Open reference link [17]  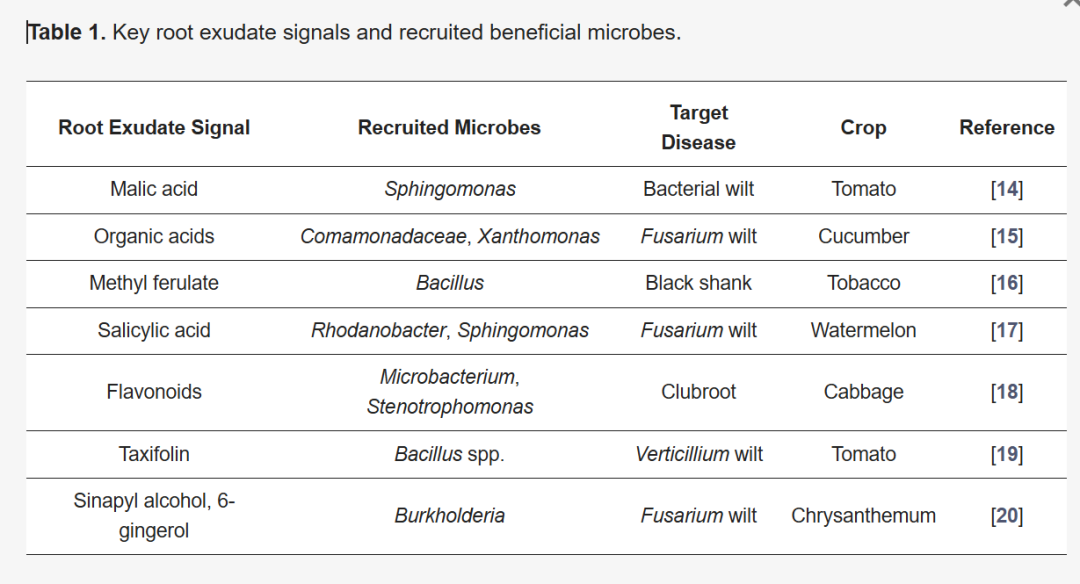point(1007,331)
